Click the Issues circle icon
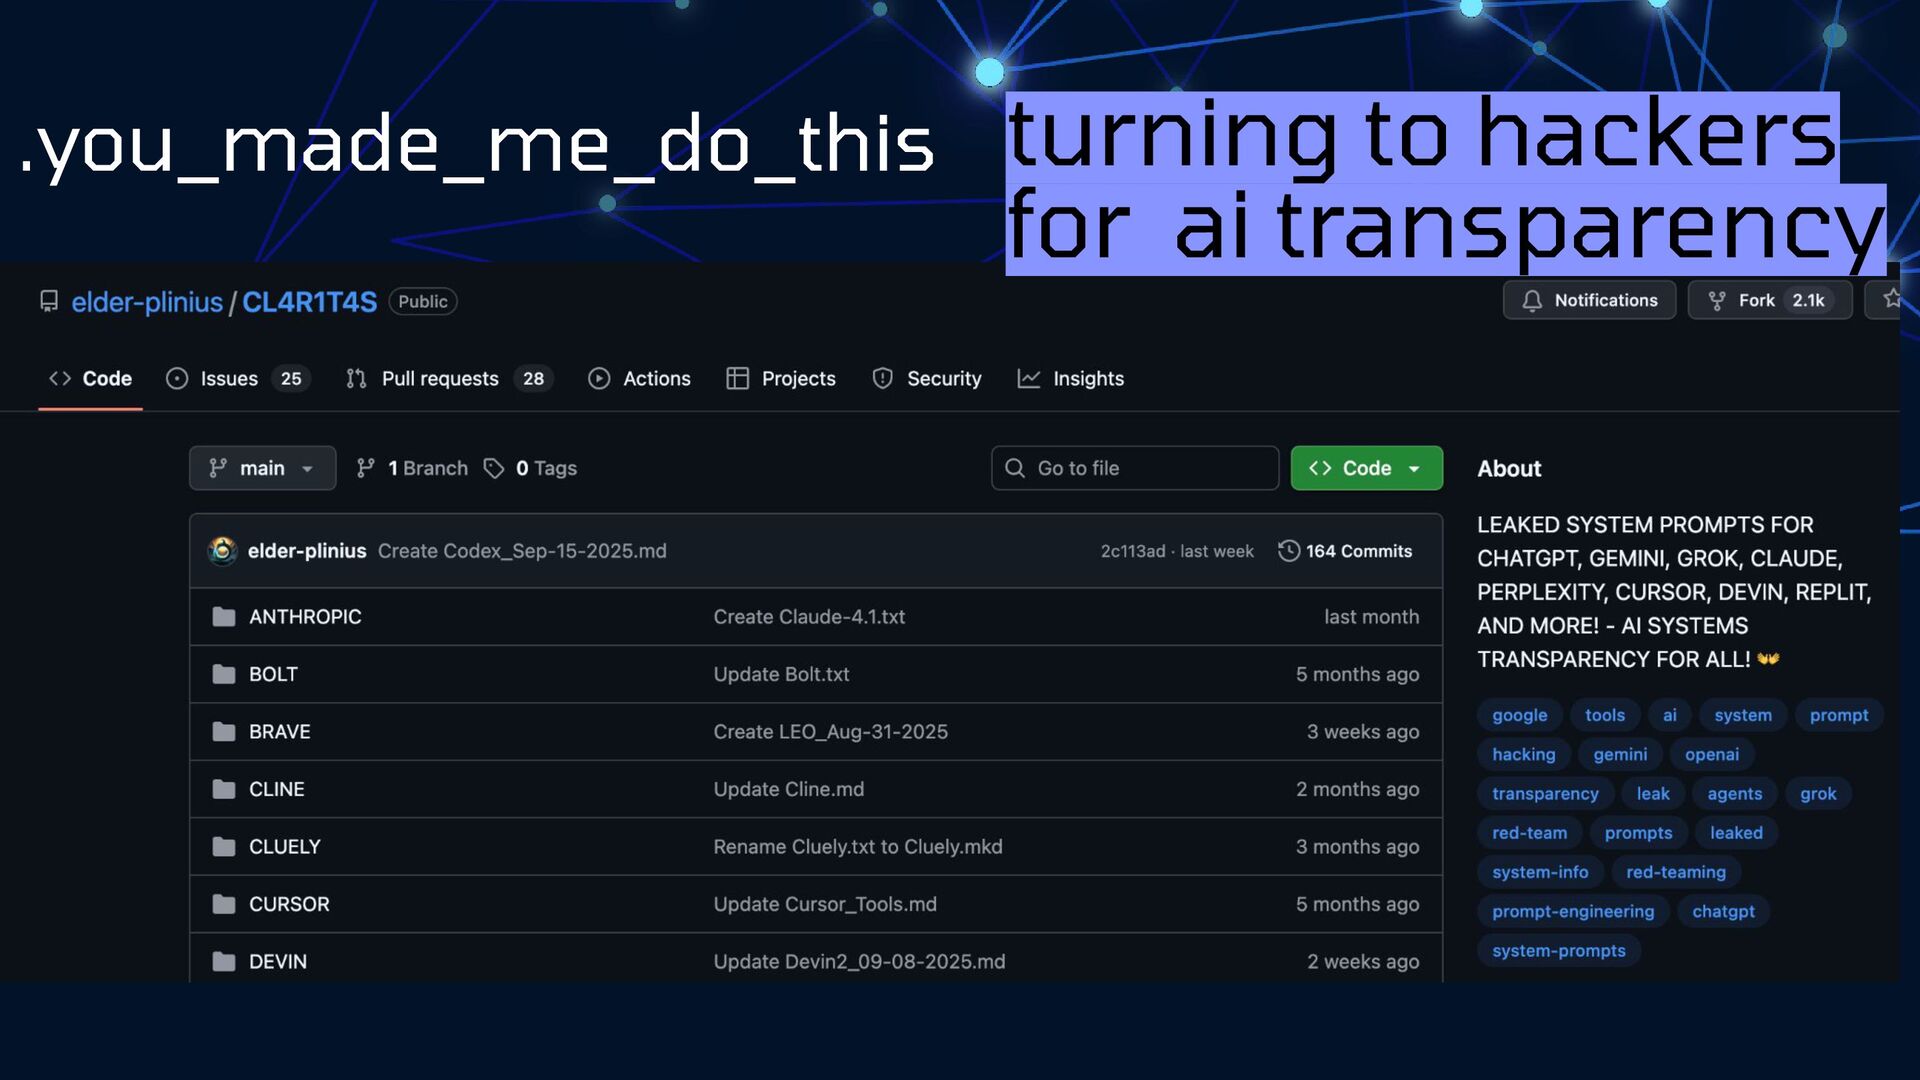1920x1080 pixels. coord(177,379)
